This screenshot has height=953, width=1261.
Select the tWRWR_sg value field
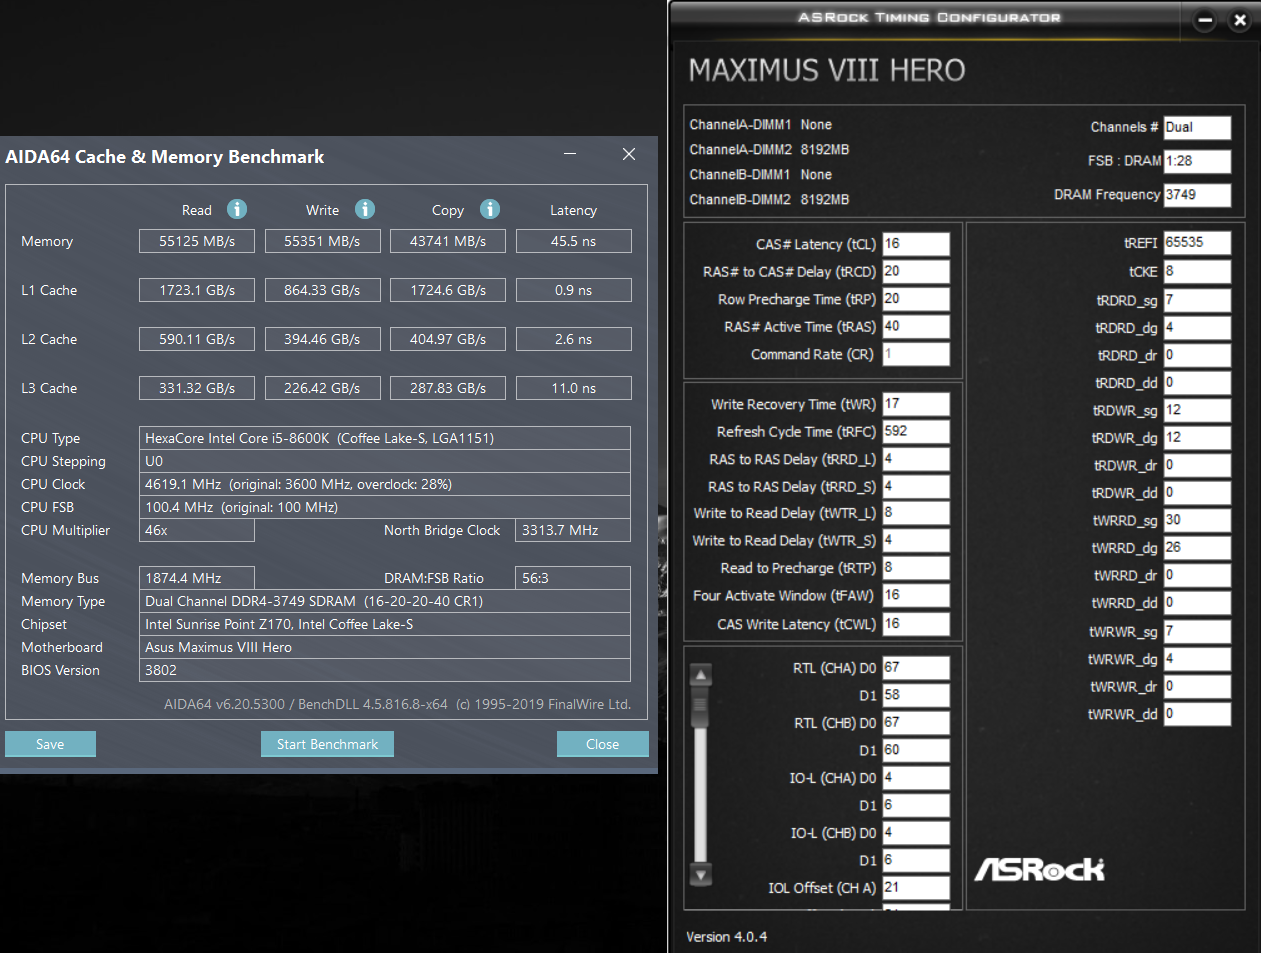(x=1197, y=631)
